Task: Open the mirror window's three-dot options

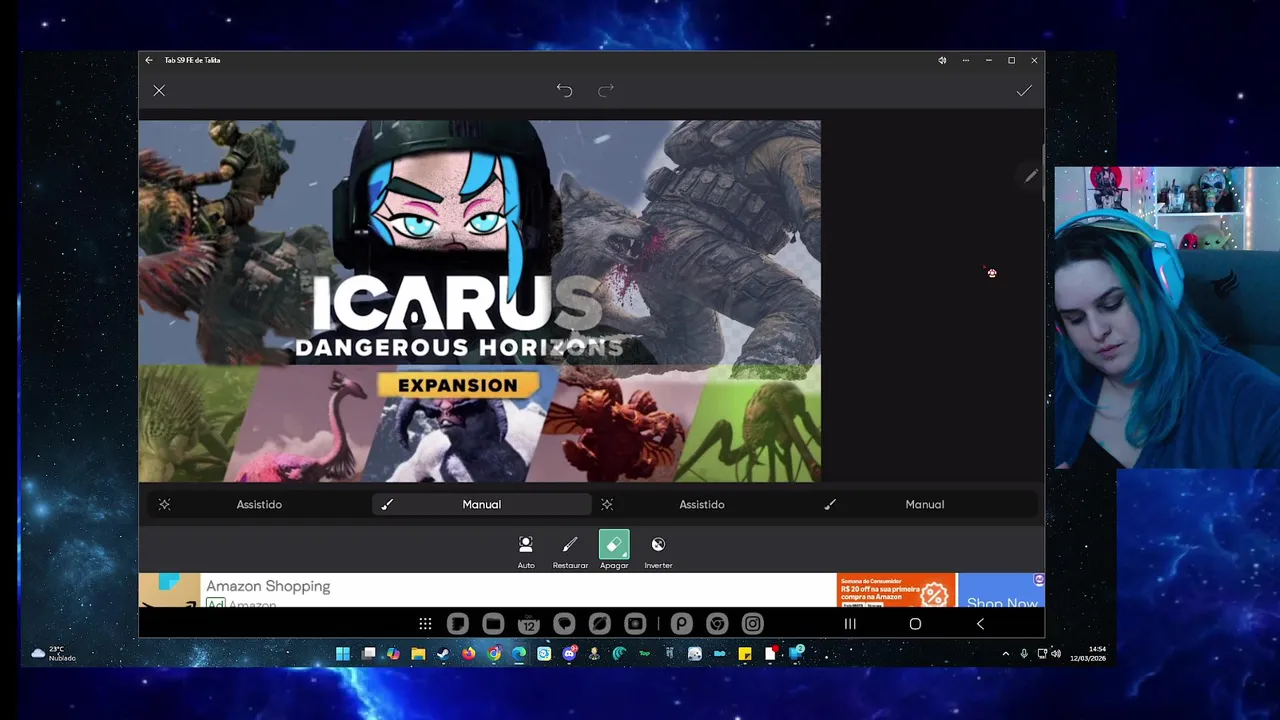Action: click(x=965, y=60)
